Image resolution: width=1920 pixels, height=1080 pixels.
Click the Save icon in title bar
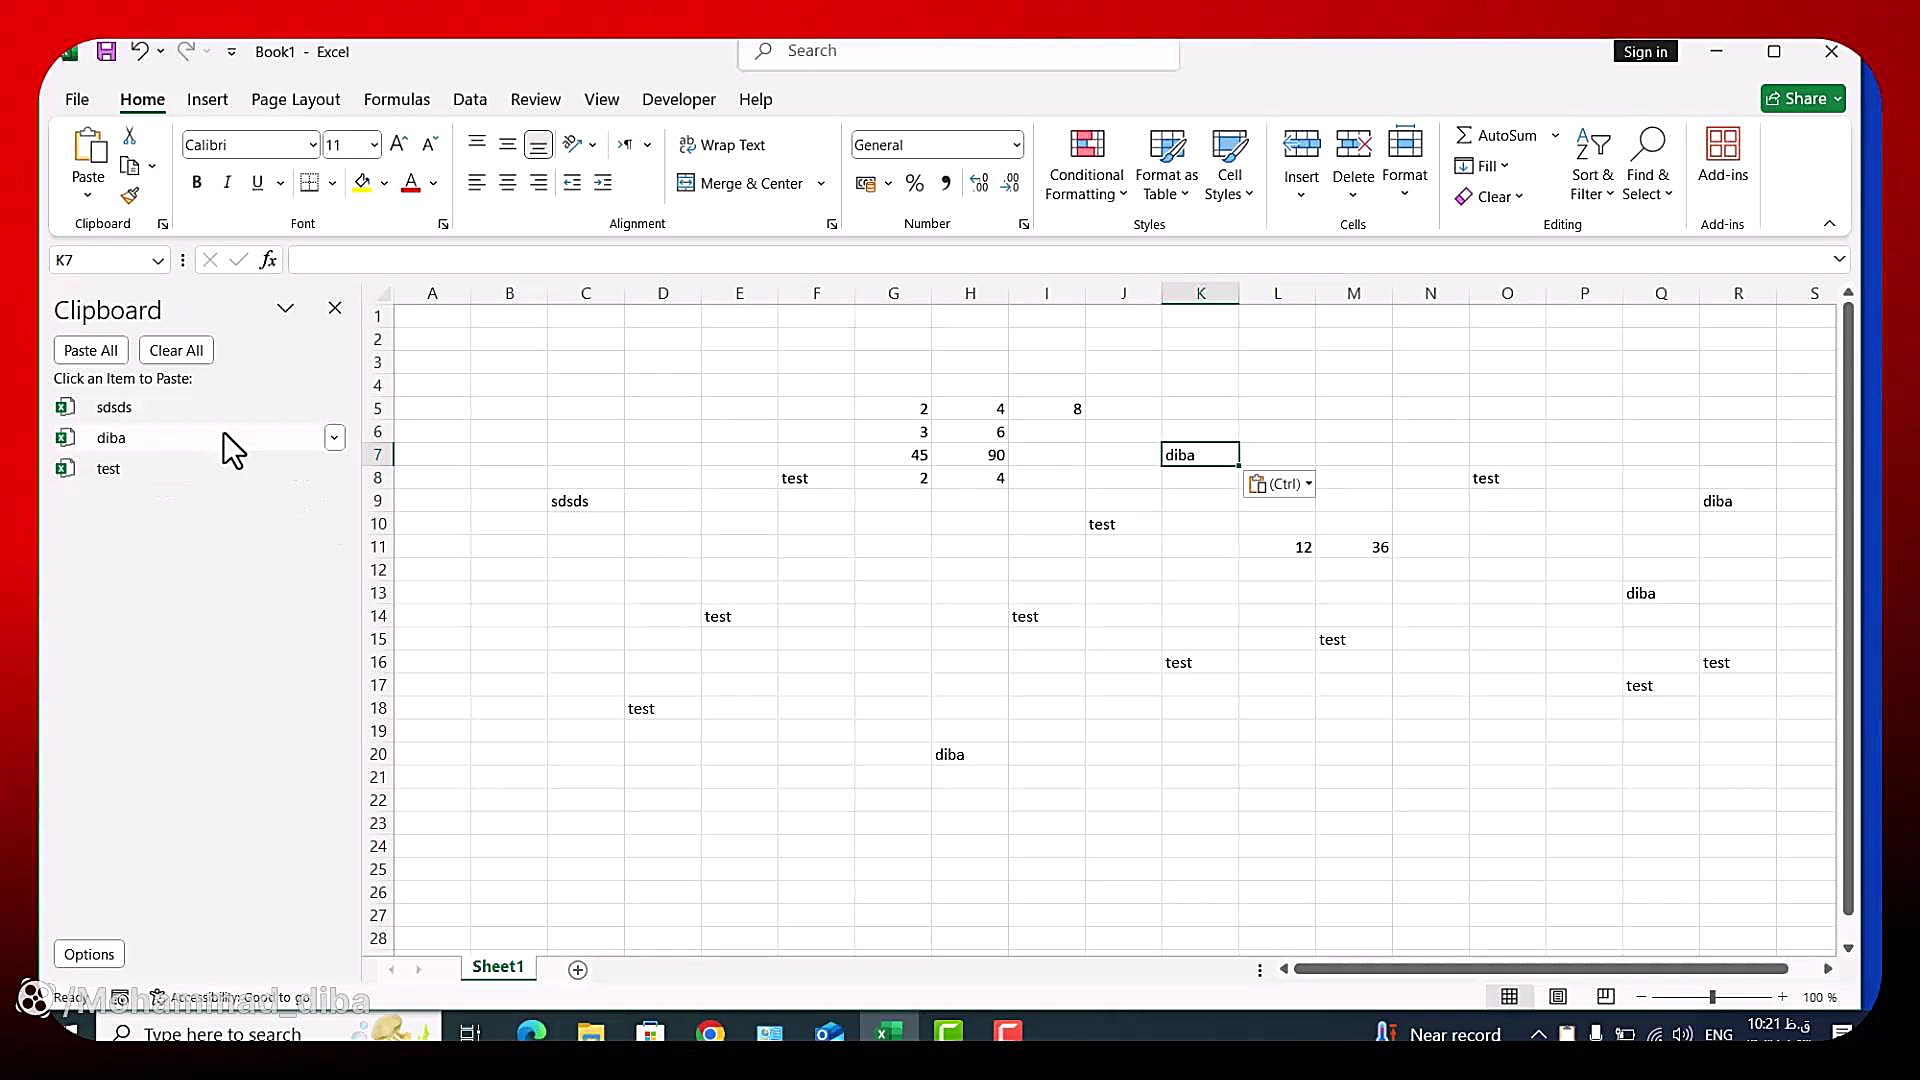point(106,52)
